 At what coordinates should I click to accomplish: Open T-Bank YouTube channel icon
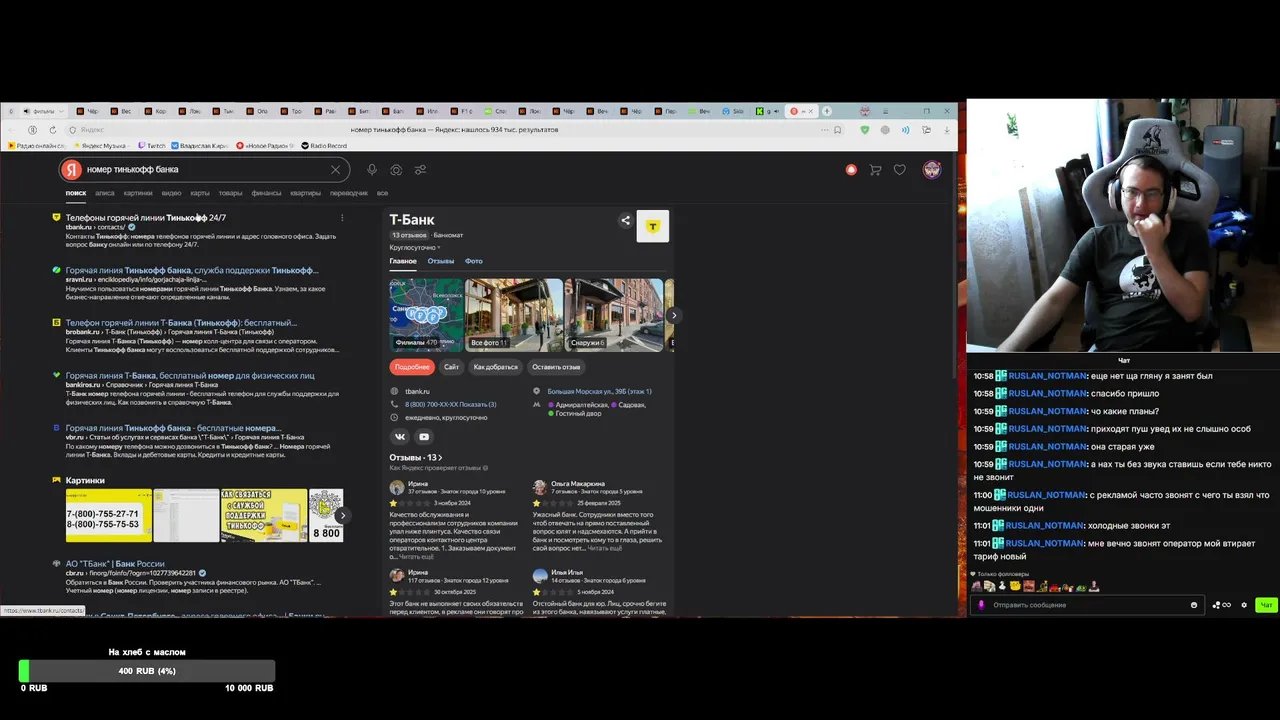424,436
